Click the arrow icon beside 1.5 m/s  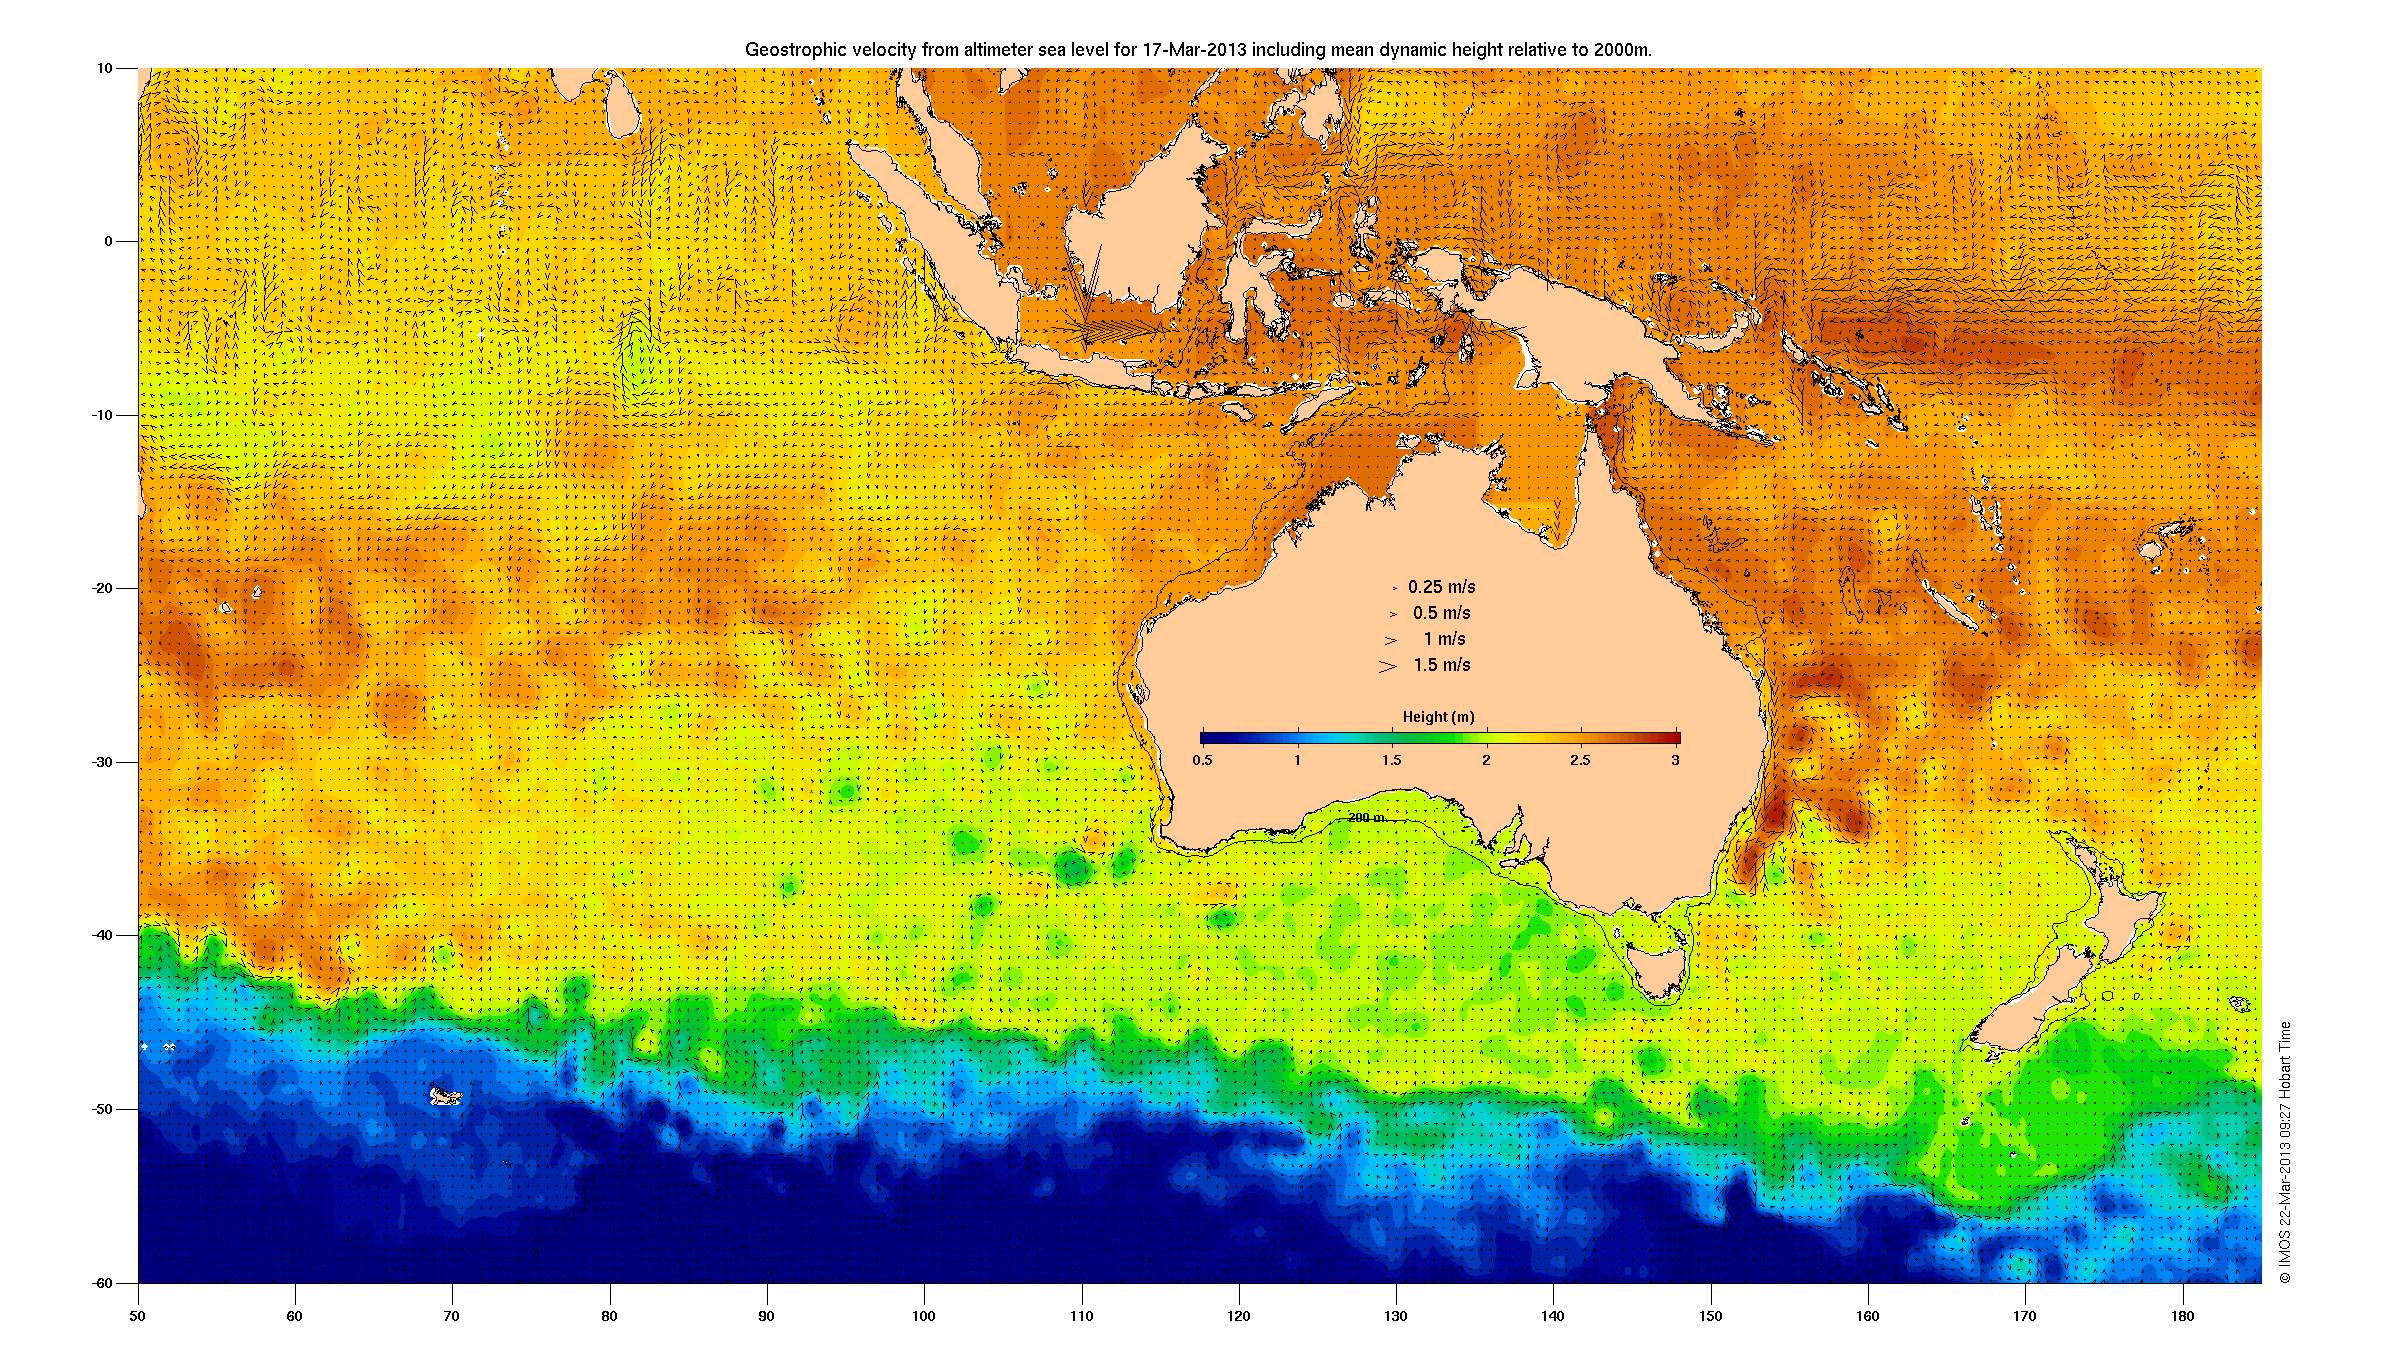point(1388,666)
